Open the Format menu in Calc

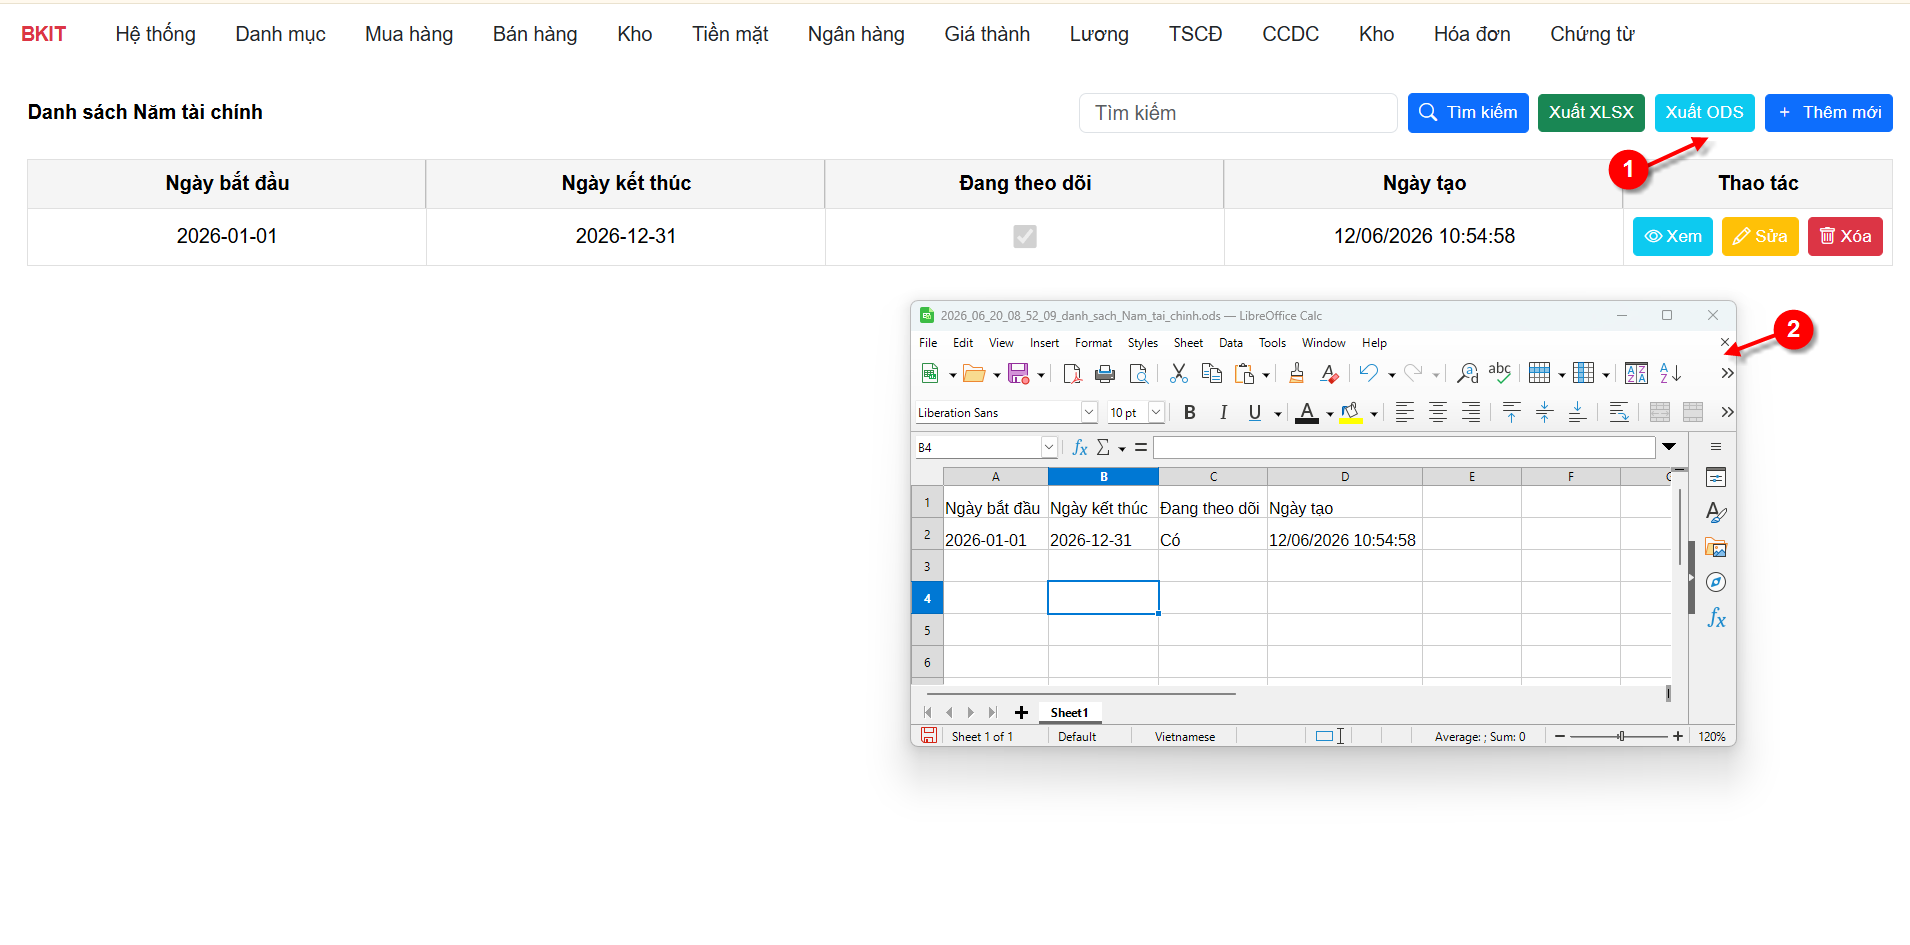(x=1093, y=343)
